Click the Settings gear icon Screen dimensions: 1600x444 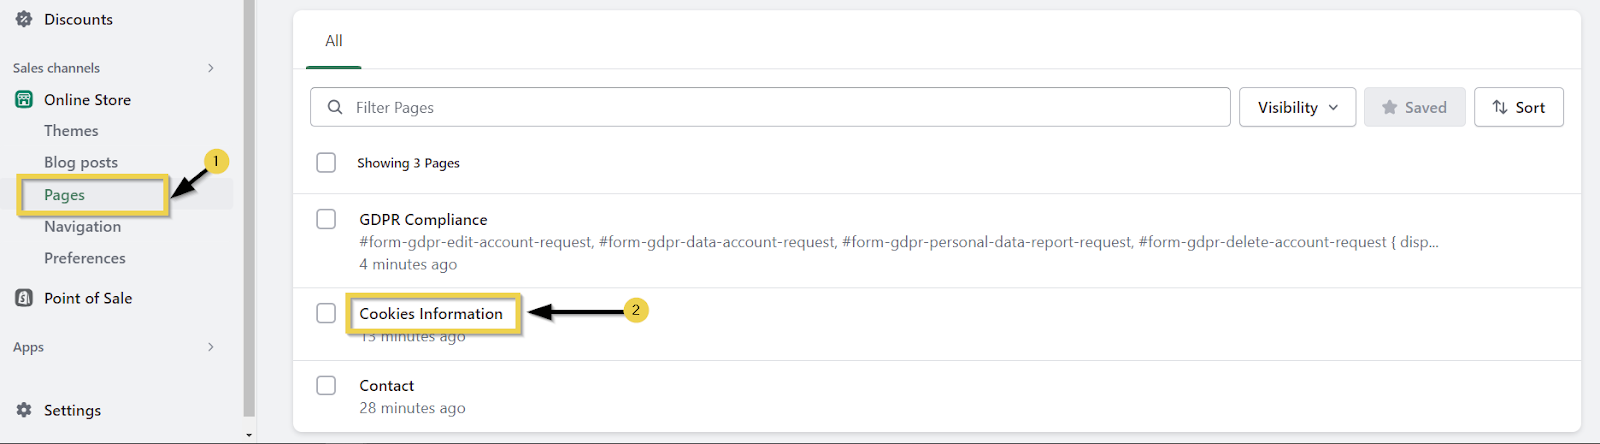pos(24,410)
